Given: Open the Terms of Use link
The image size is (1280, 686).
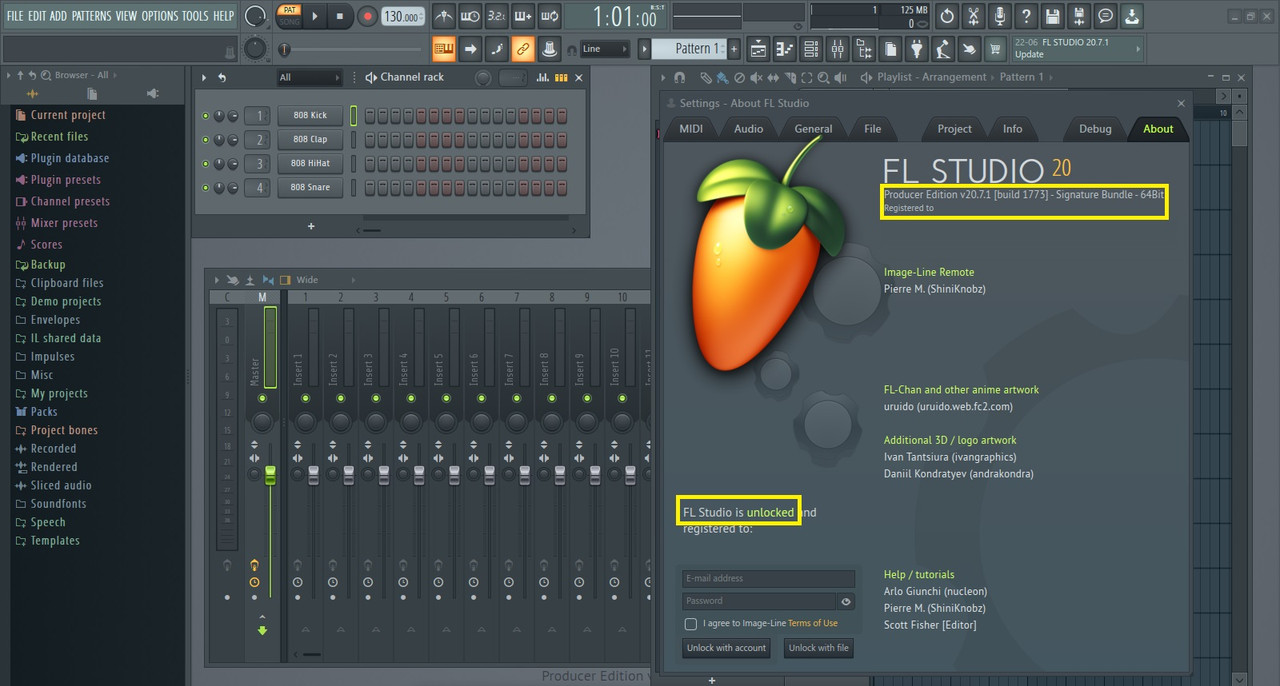Looking at the screenshot, I should 812,623.
